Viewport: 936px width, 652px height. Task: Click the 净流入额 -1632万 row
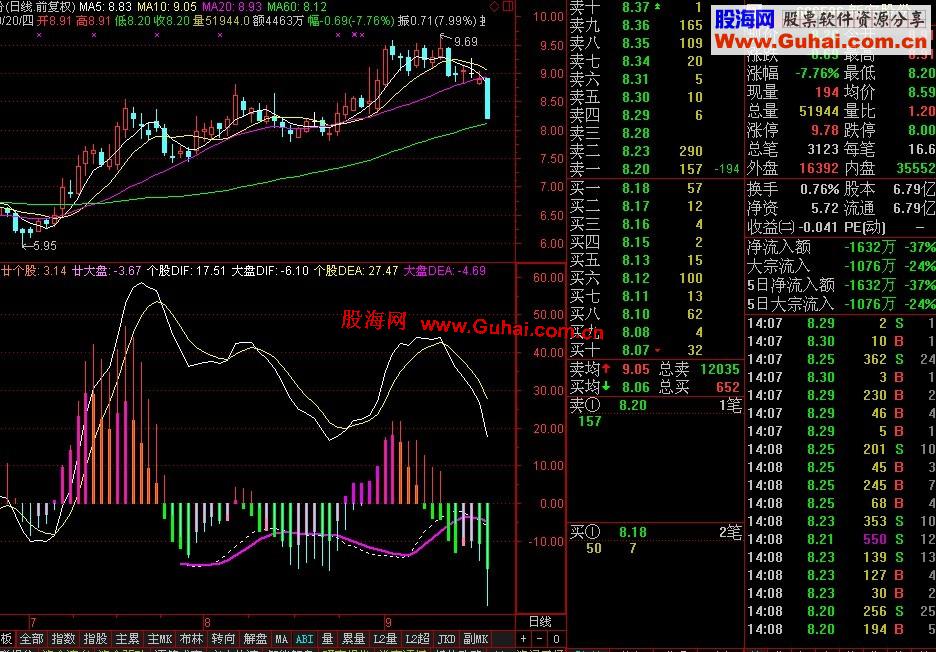pyautogui.click(x=840, y=247)
